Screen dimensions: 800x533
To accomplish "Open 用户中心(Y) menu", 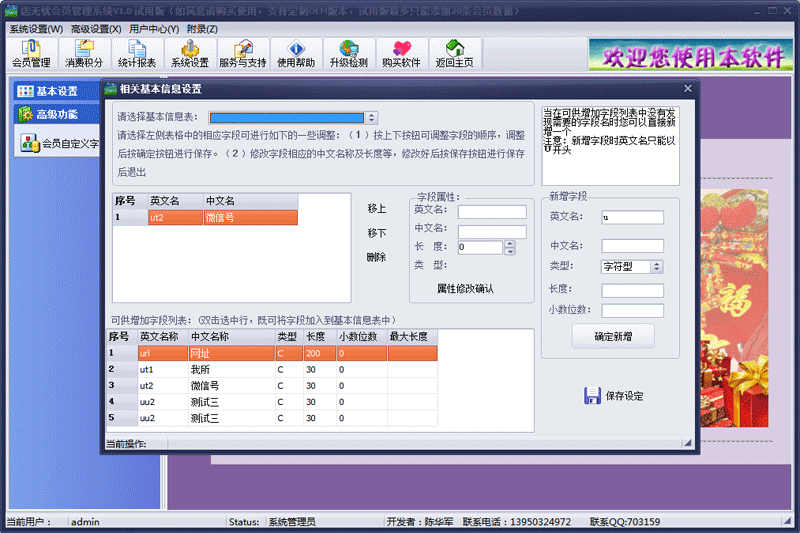I will [154, 29].
